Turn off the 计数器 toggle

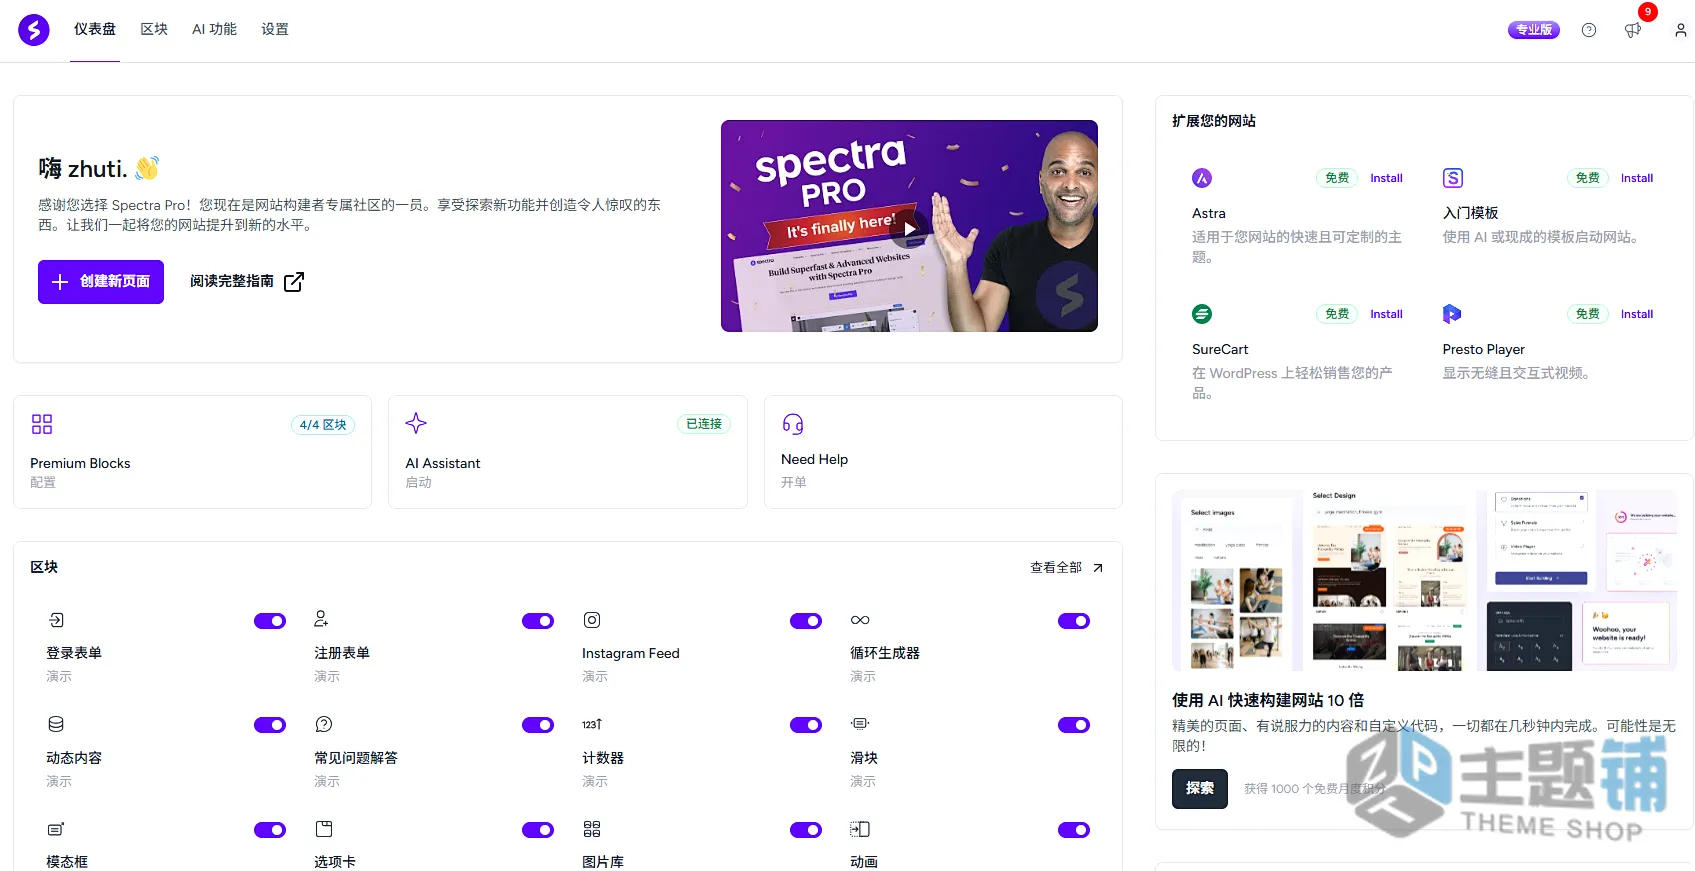tap(806, 725)
